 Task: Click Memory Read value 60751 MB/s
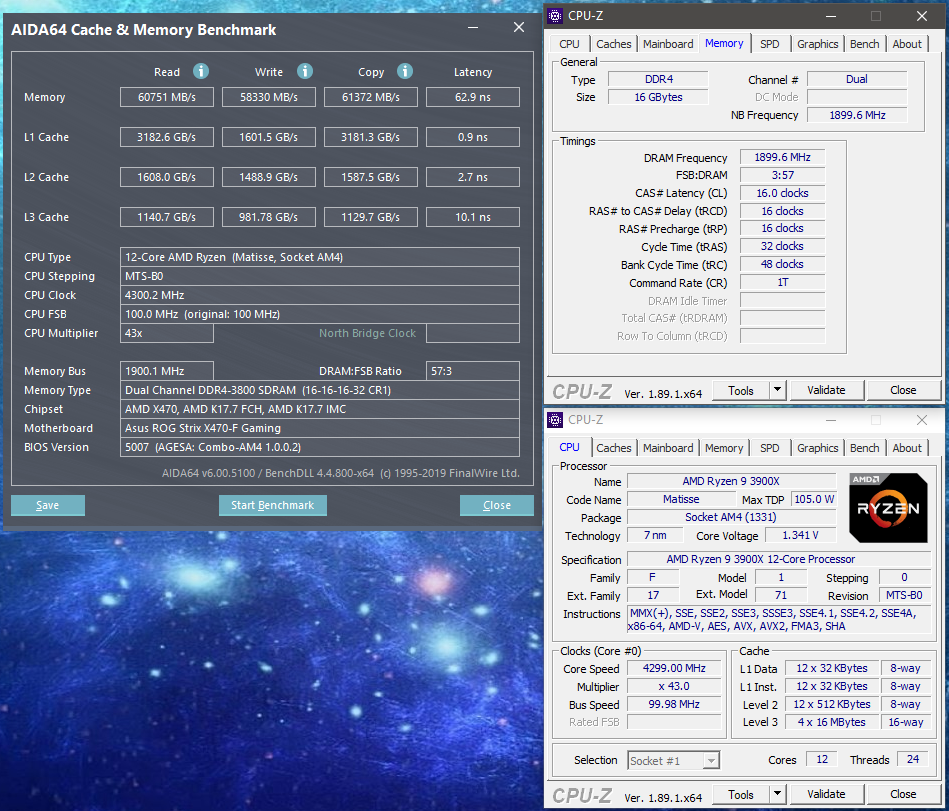click(x=167, y=97)
